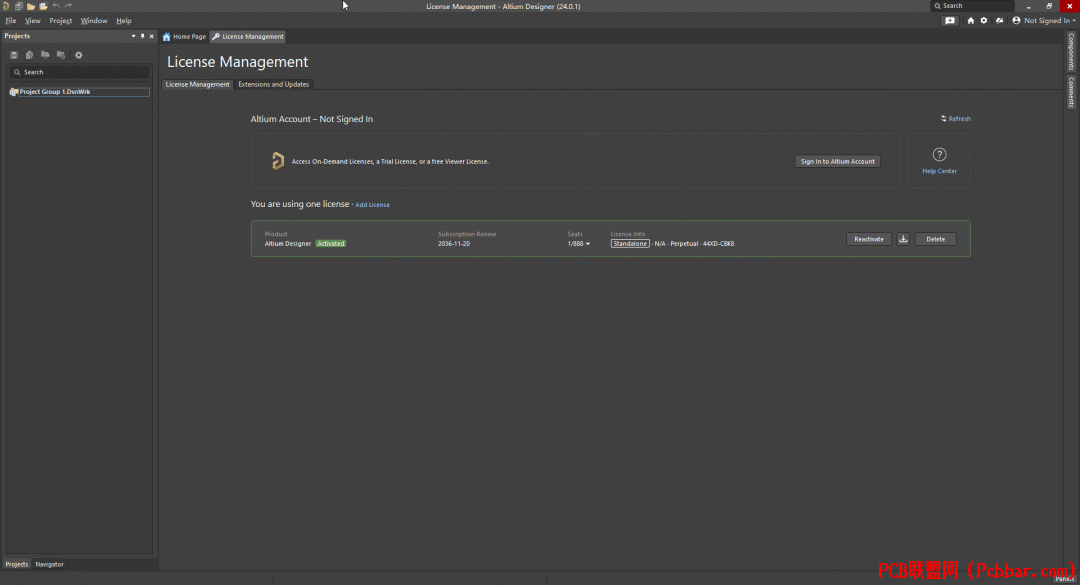Click the Altium logo icon in title bar
Image resolution: width=1080 pixels, height=585 pixels.
point(6,6)
